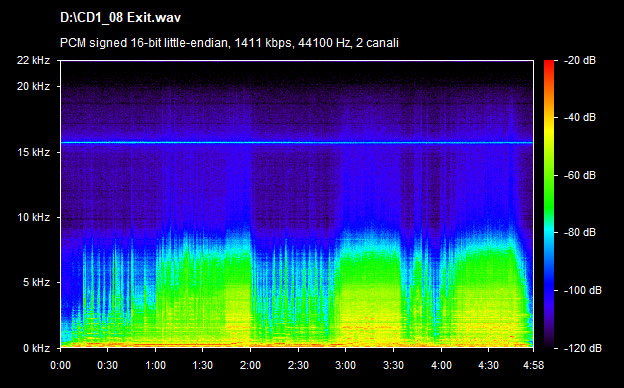Screen dimensions: 624x388
Task: Click the 3:30 time axis marker
Action: click(x=393, y=365)
